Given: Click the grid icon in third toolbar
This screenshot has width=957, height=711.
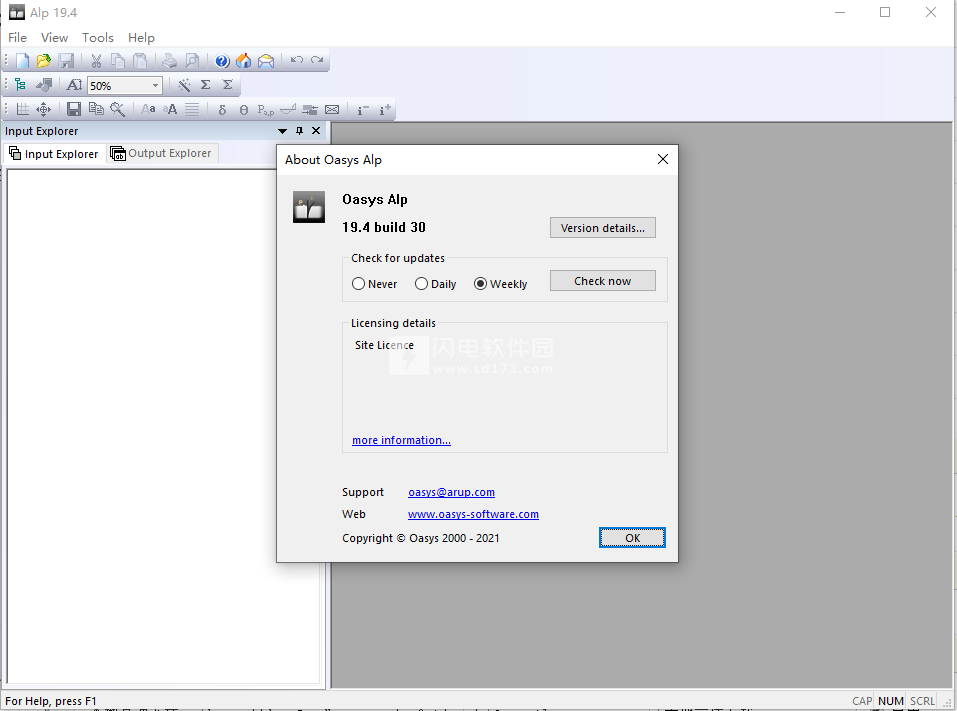Looking at the screenshot, I should pyautogui.click(x=23, y=109).
